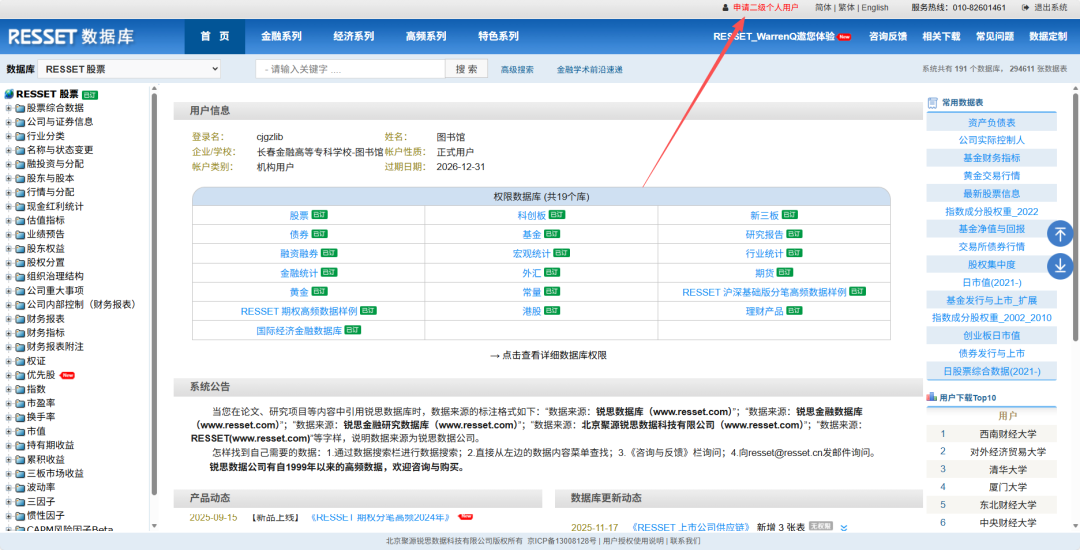Image resolution: width=1080 pixels, height=550 pixels.
Task: Expand the 财务指标 tree node
Action: point(9,332)
